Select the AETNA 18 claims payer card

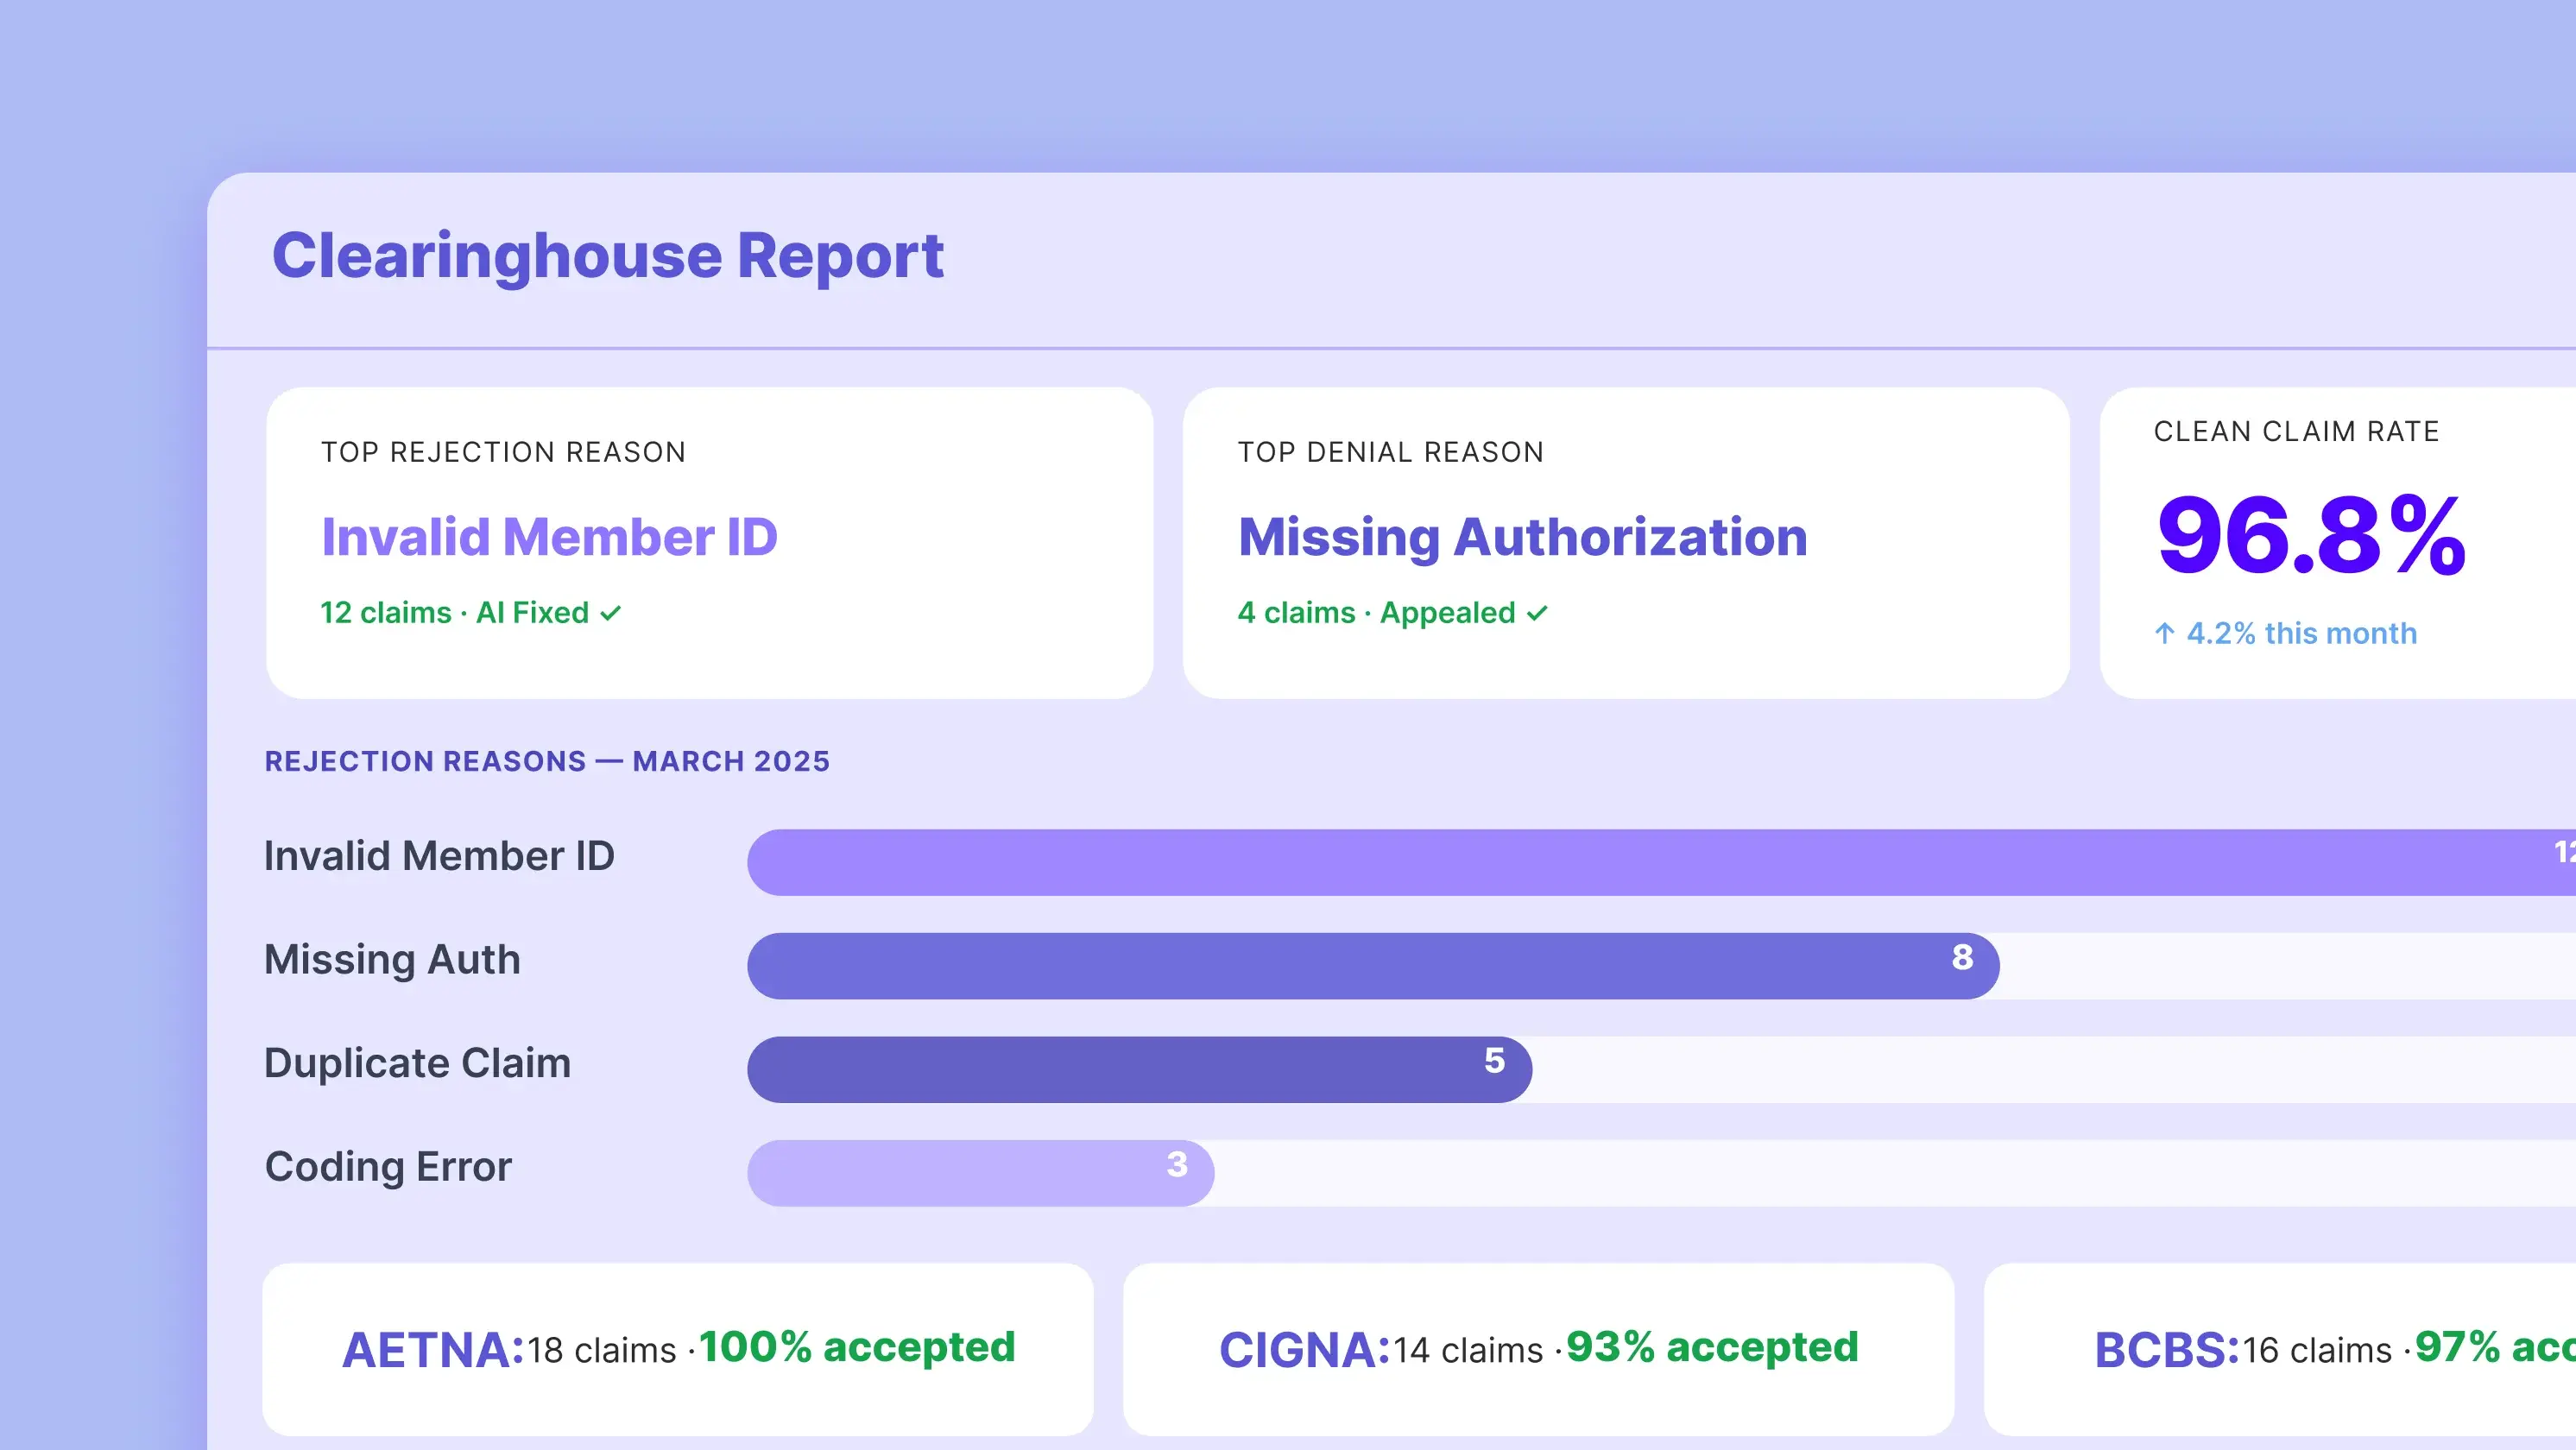point(677,1349)
